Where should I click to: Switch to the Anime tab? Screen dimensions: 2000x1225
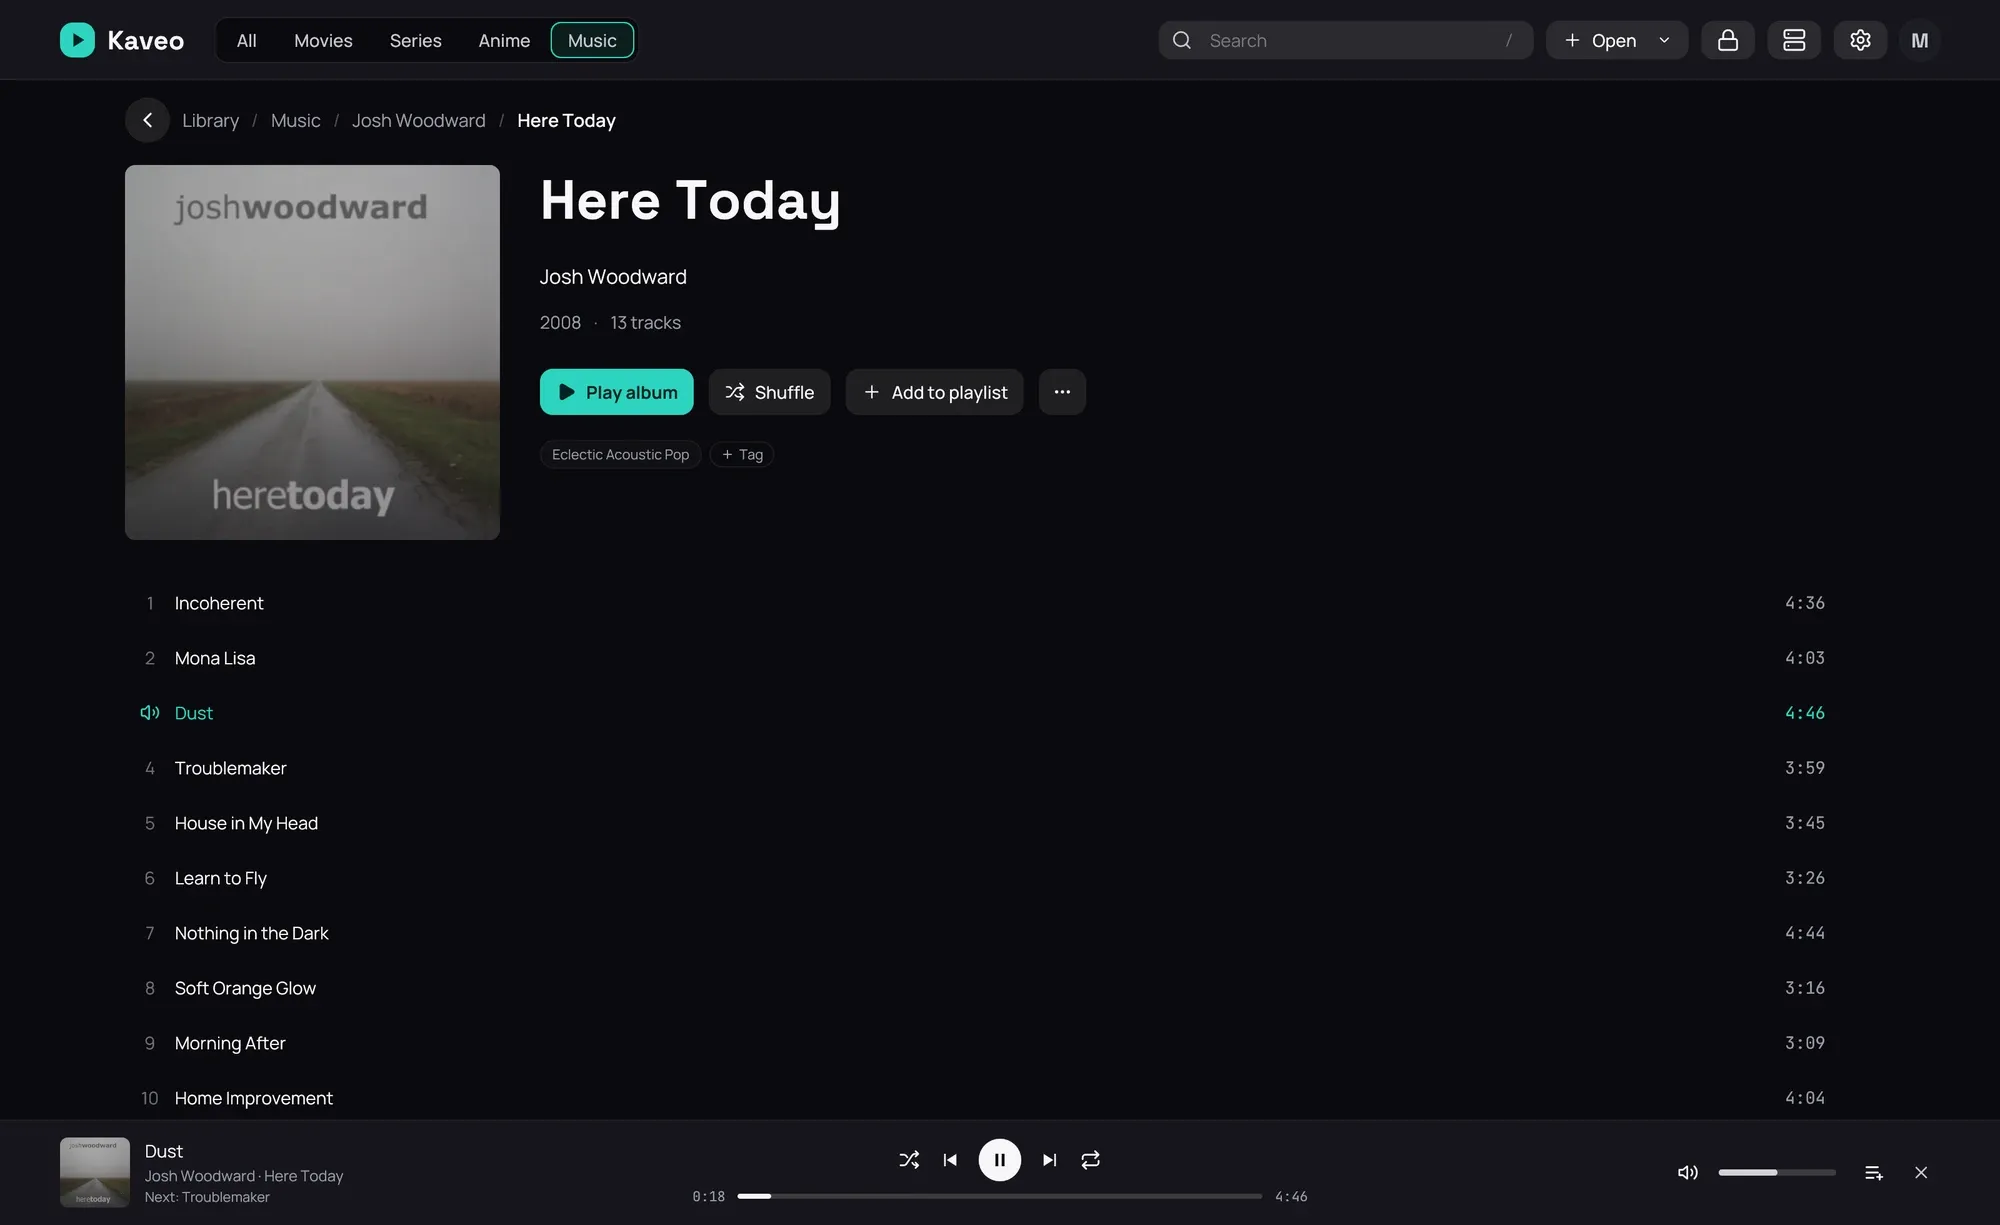click(x=504, y=40)
